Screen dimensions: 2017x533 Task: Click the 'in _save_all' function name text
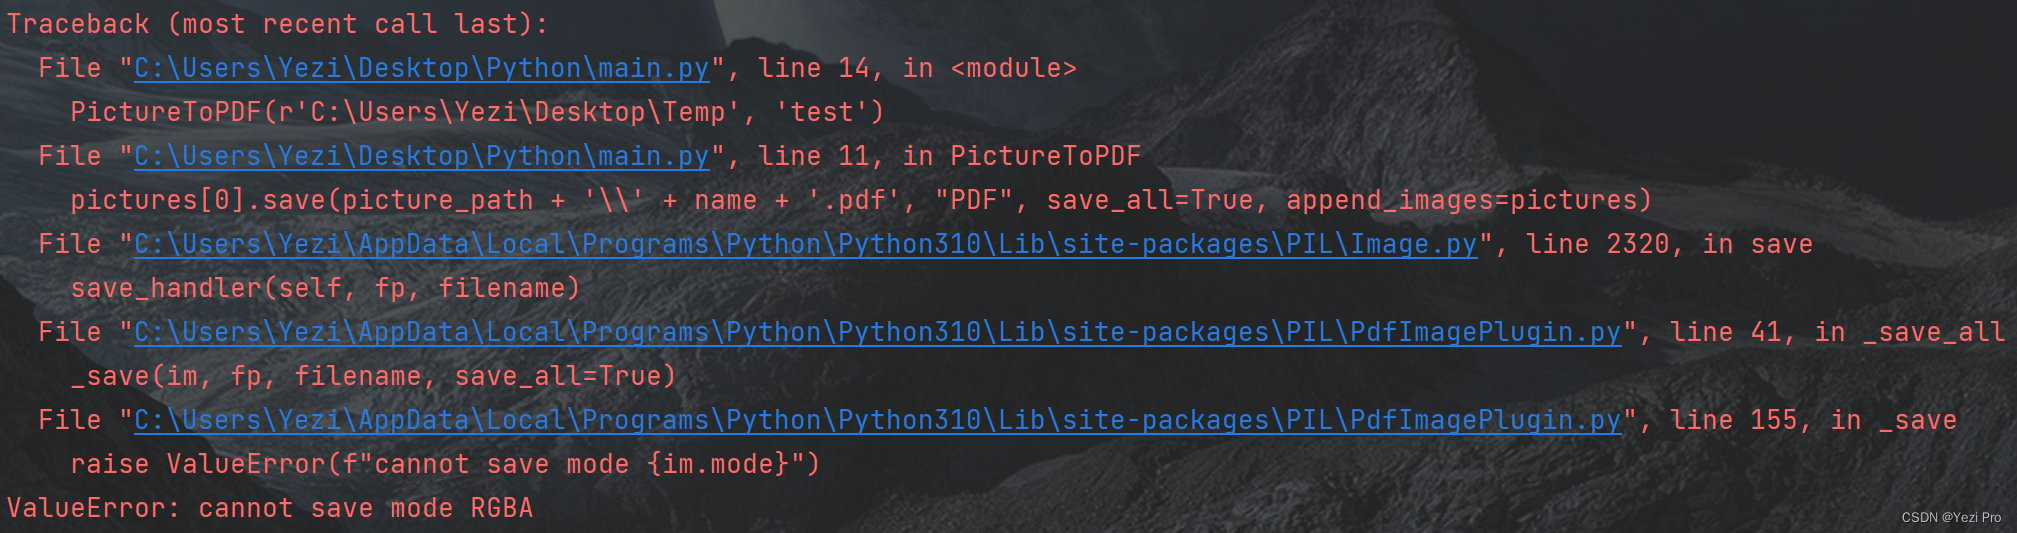click(1909, 332)
